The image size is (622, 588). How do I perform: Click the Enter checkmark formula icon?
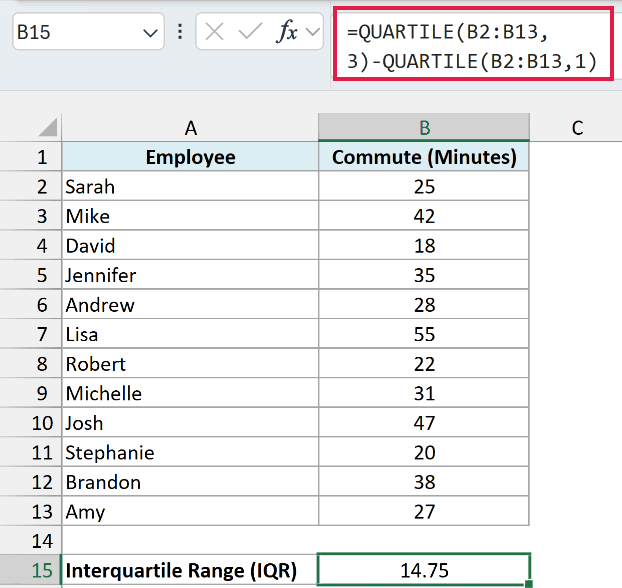point(250,32)
